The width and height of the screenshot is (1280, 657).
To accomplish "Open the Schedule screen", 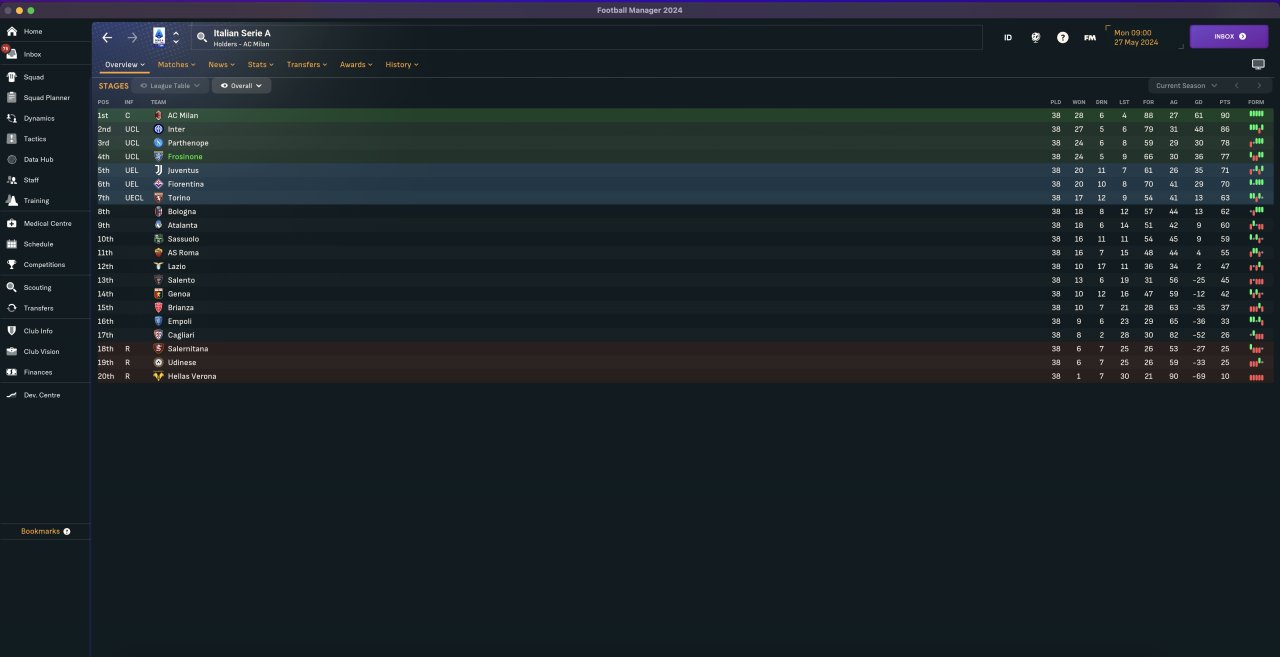I will [38, 244].
